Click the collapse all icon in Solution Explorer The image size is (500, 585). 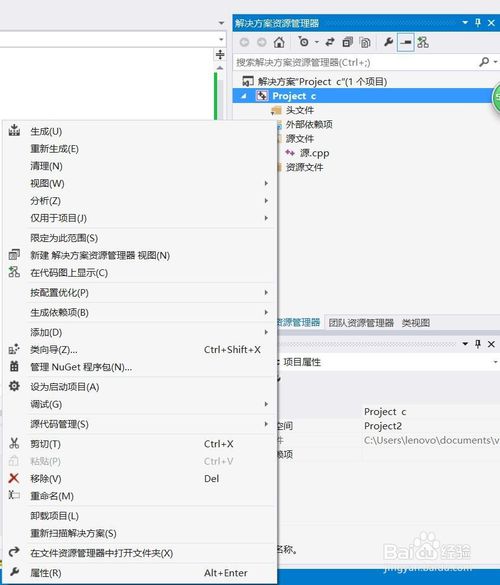tap(347, 42)
